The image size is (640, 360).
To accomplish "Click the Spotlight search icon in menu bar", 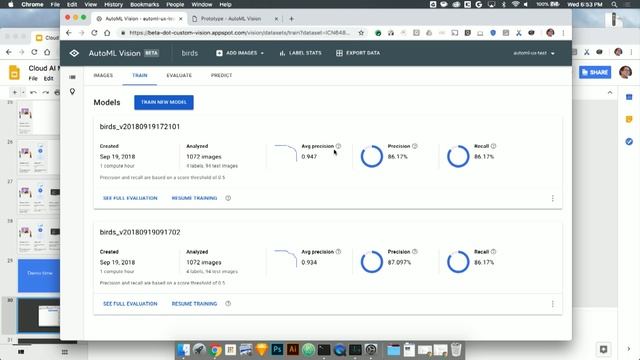I will [614, 4].
